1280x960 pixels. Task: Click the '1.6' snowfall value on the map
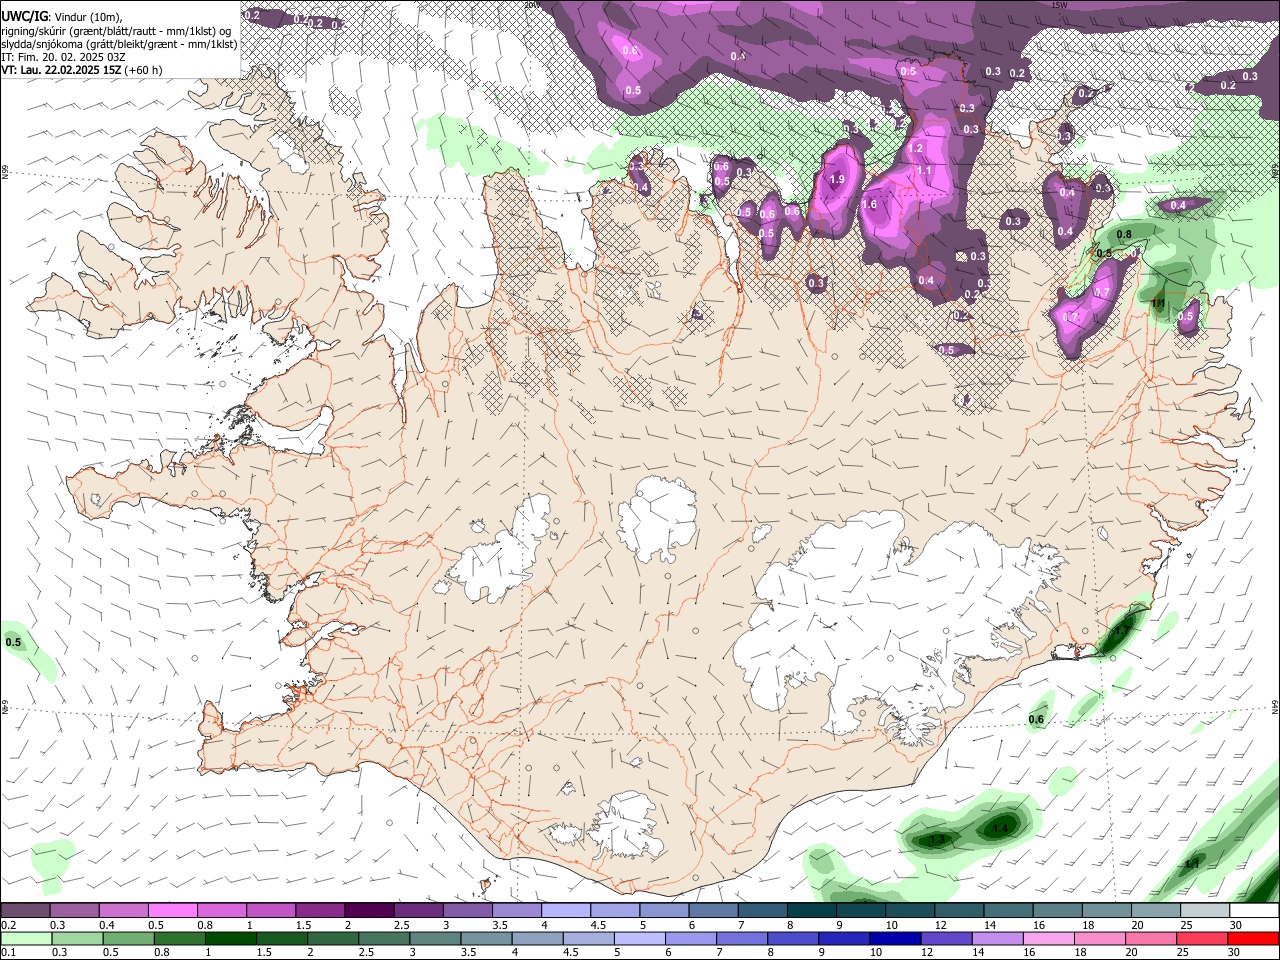pyautogui.click(x=869, y=205)
